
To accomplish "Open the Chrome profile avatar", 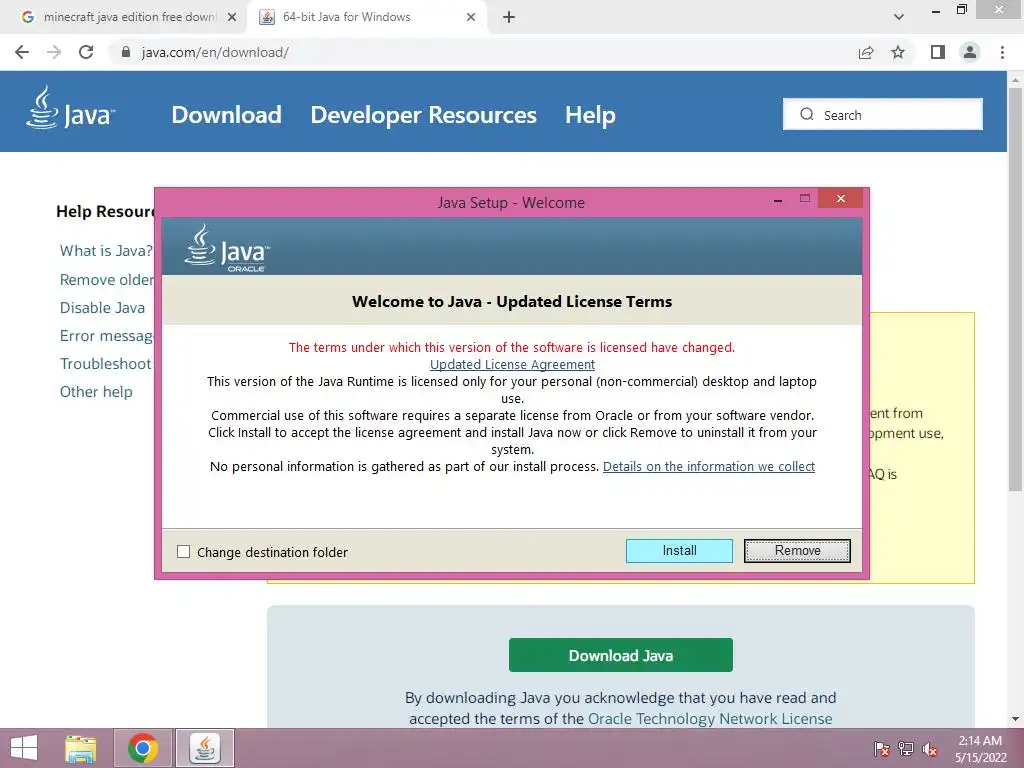I will click(970, 52).
